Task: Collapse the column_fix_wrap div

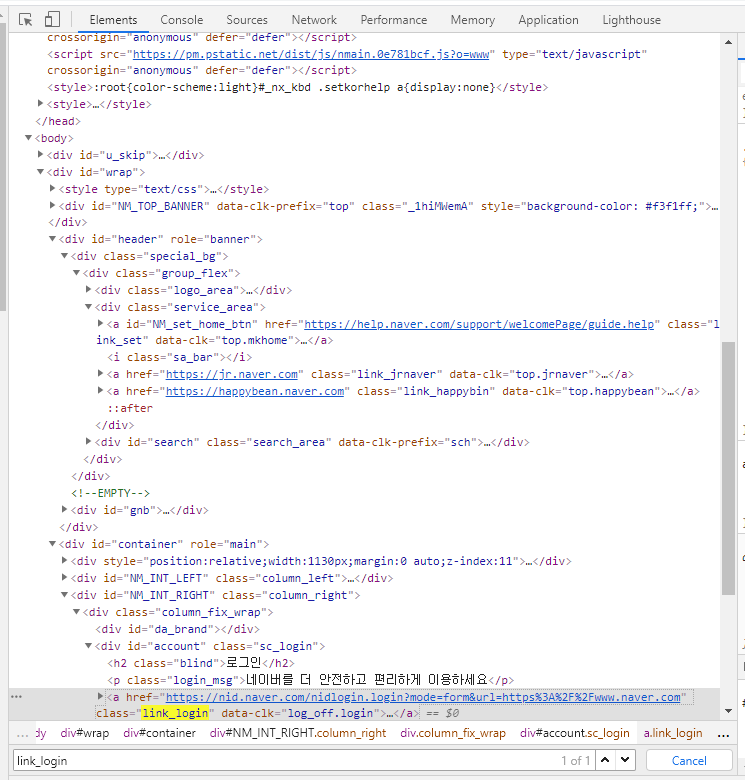Action: 76,611
